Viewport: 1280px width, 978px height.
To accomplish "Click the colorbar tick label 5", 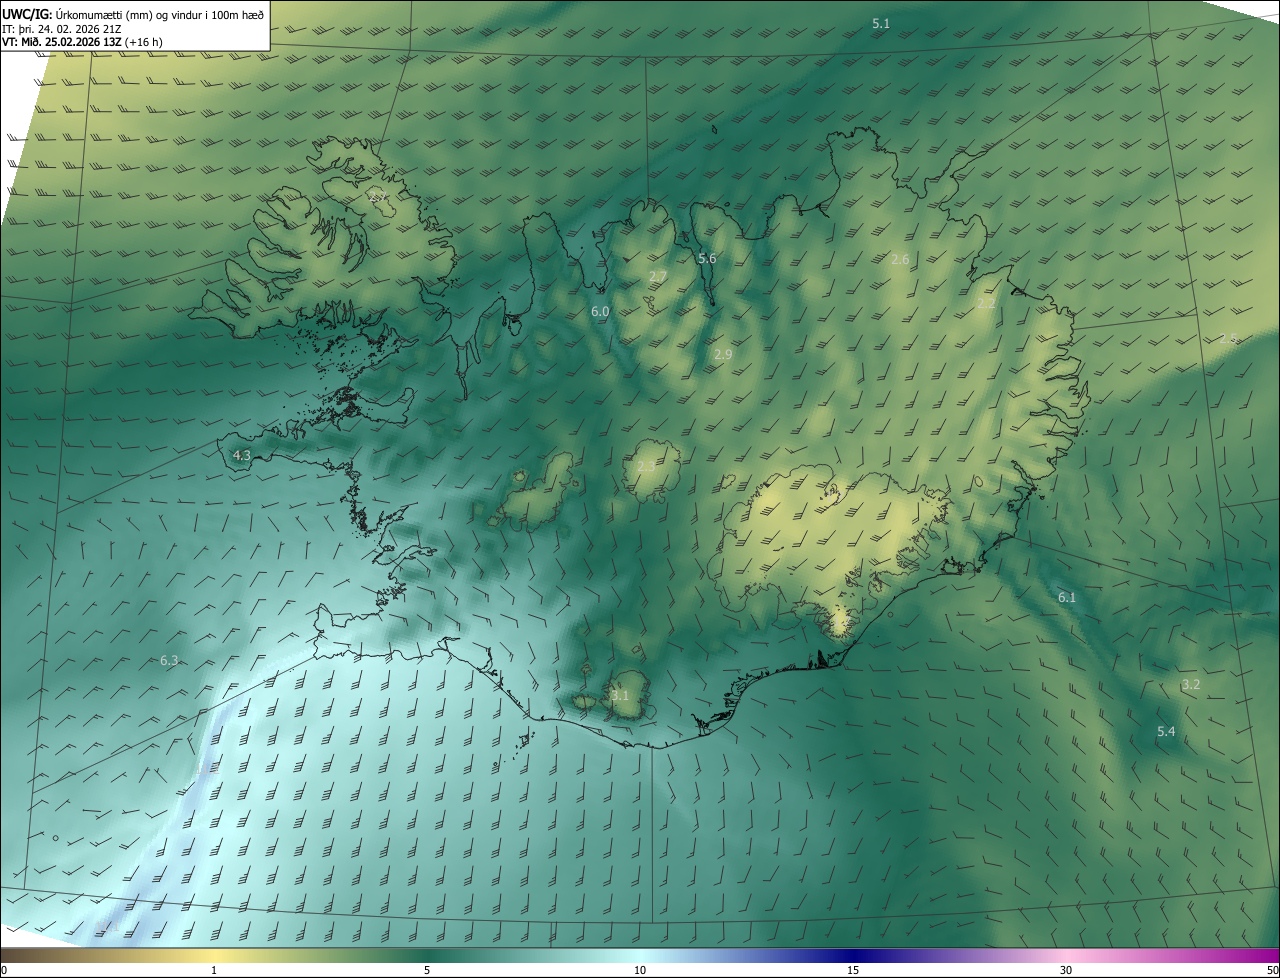I will [427, 970].
